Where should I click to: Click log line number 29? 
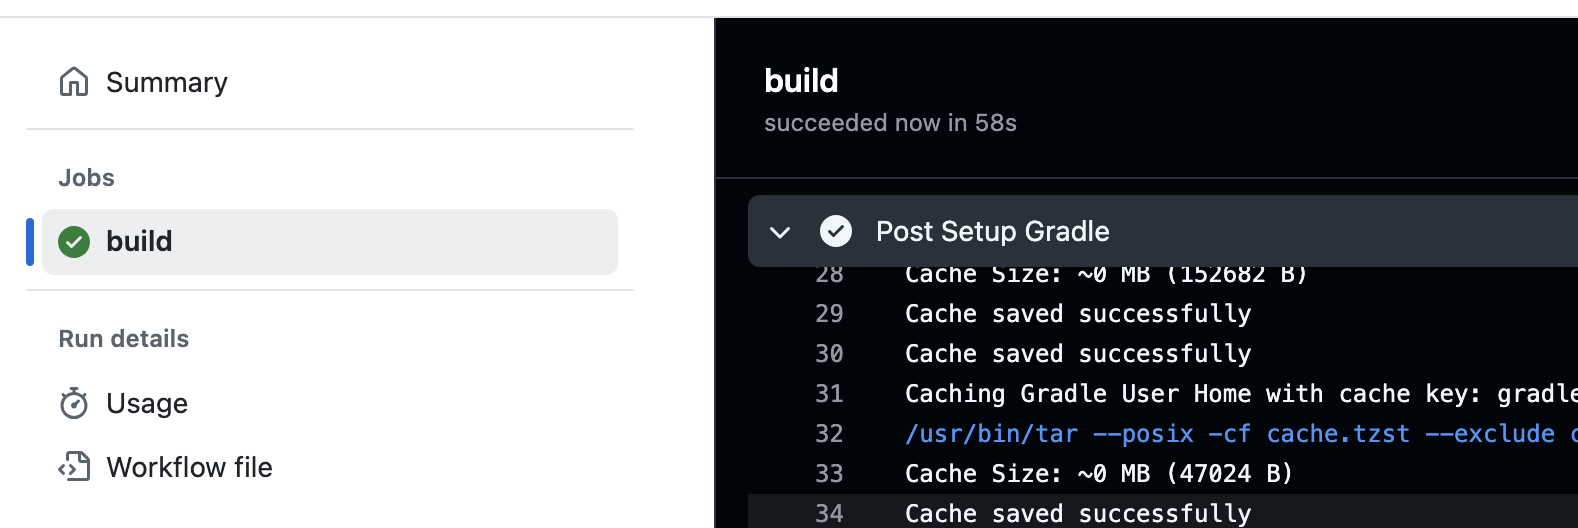829,314
